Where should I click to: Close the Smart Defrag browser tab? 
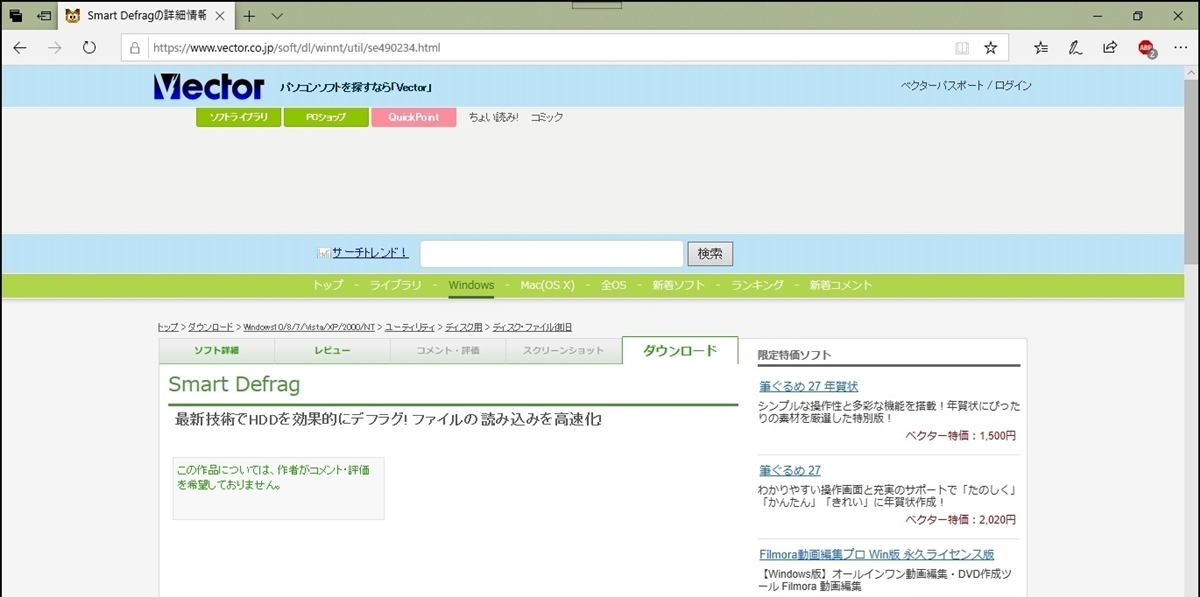[x=220, y=16]
